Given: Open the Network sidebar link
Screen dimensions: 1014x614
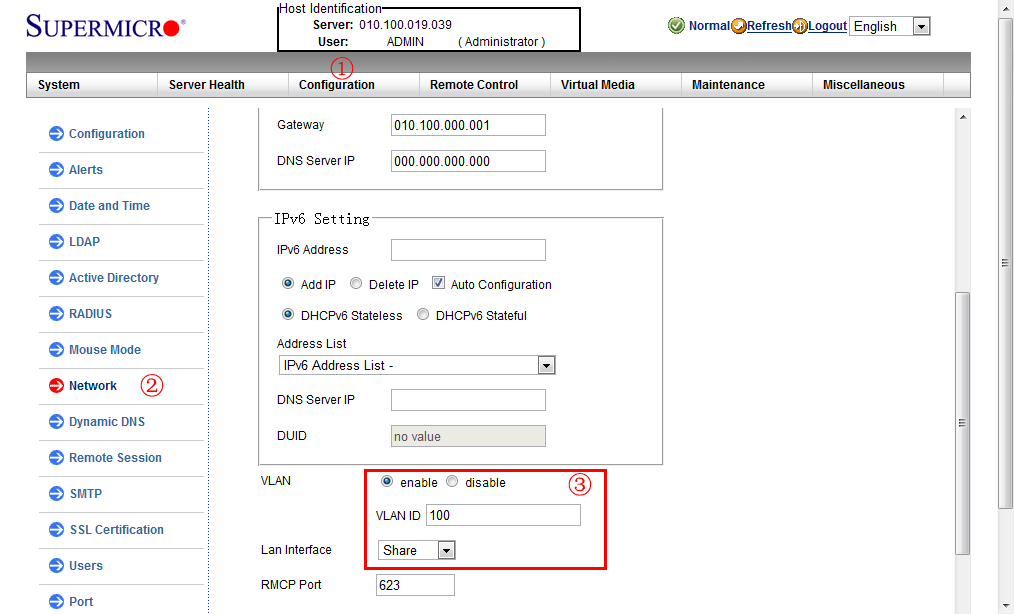Looking at the screenshot, I should click(93, 386).
